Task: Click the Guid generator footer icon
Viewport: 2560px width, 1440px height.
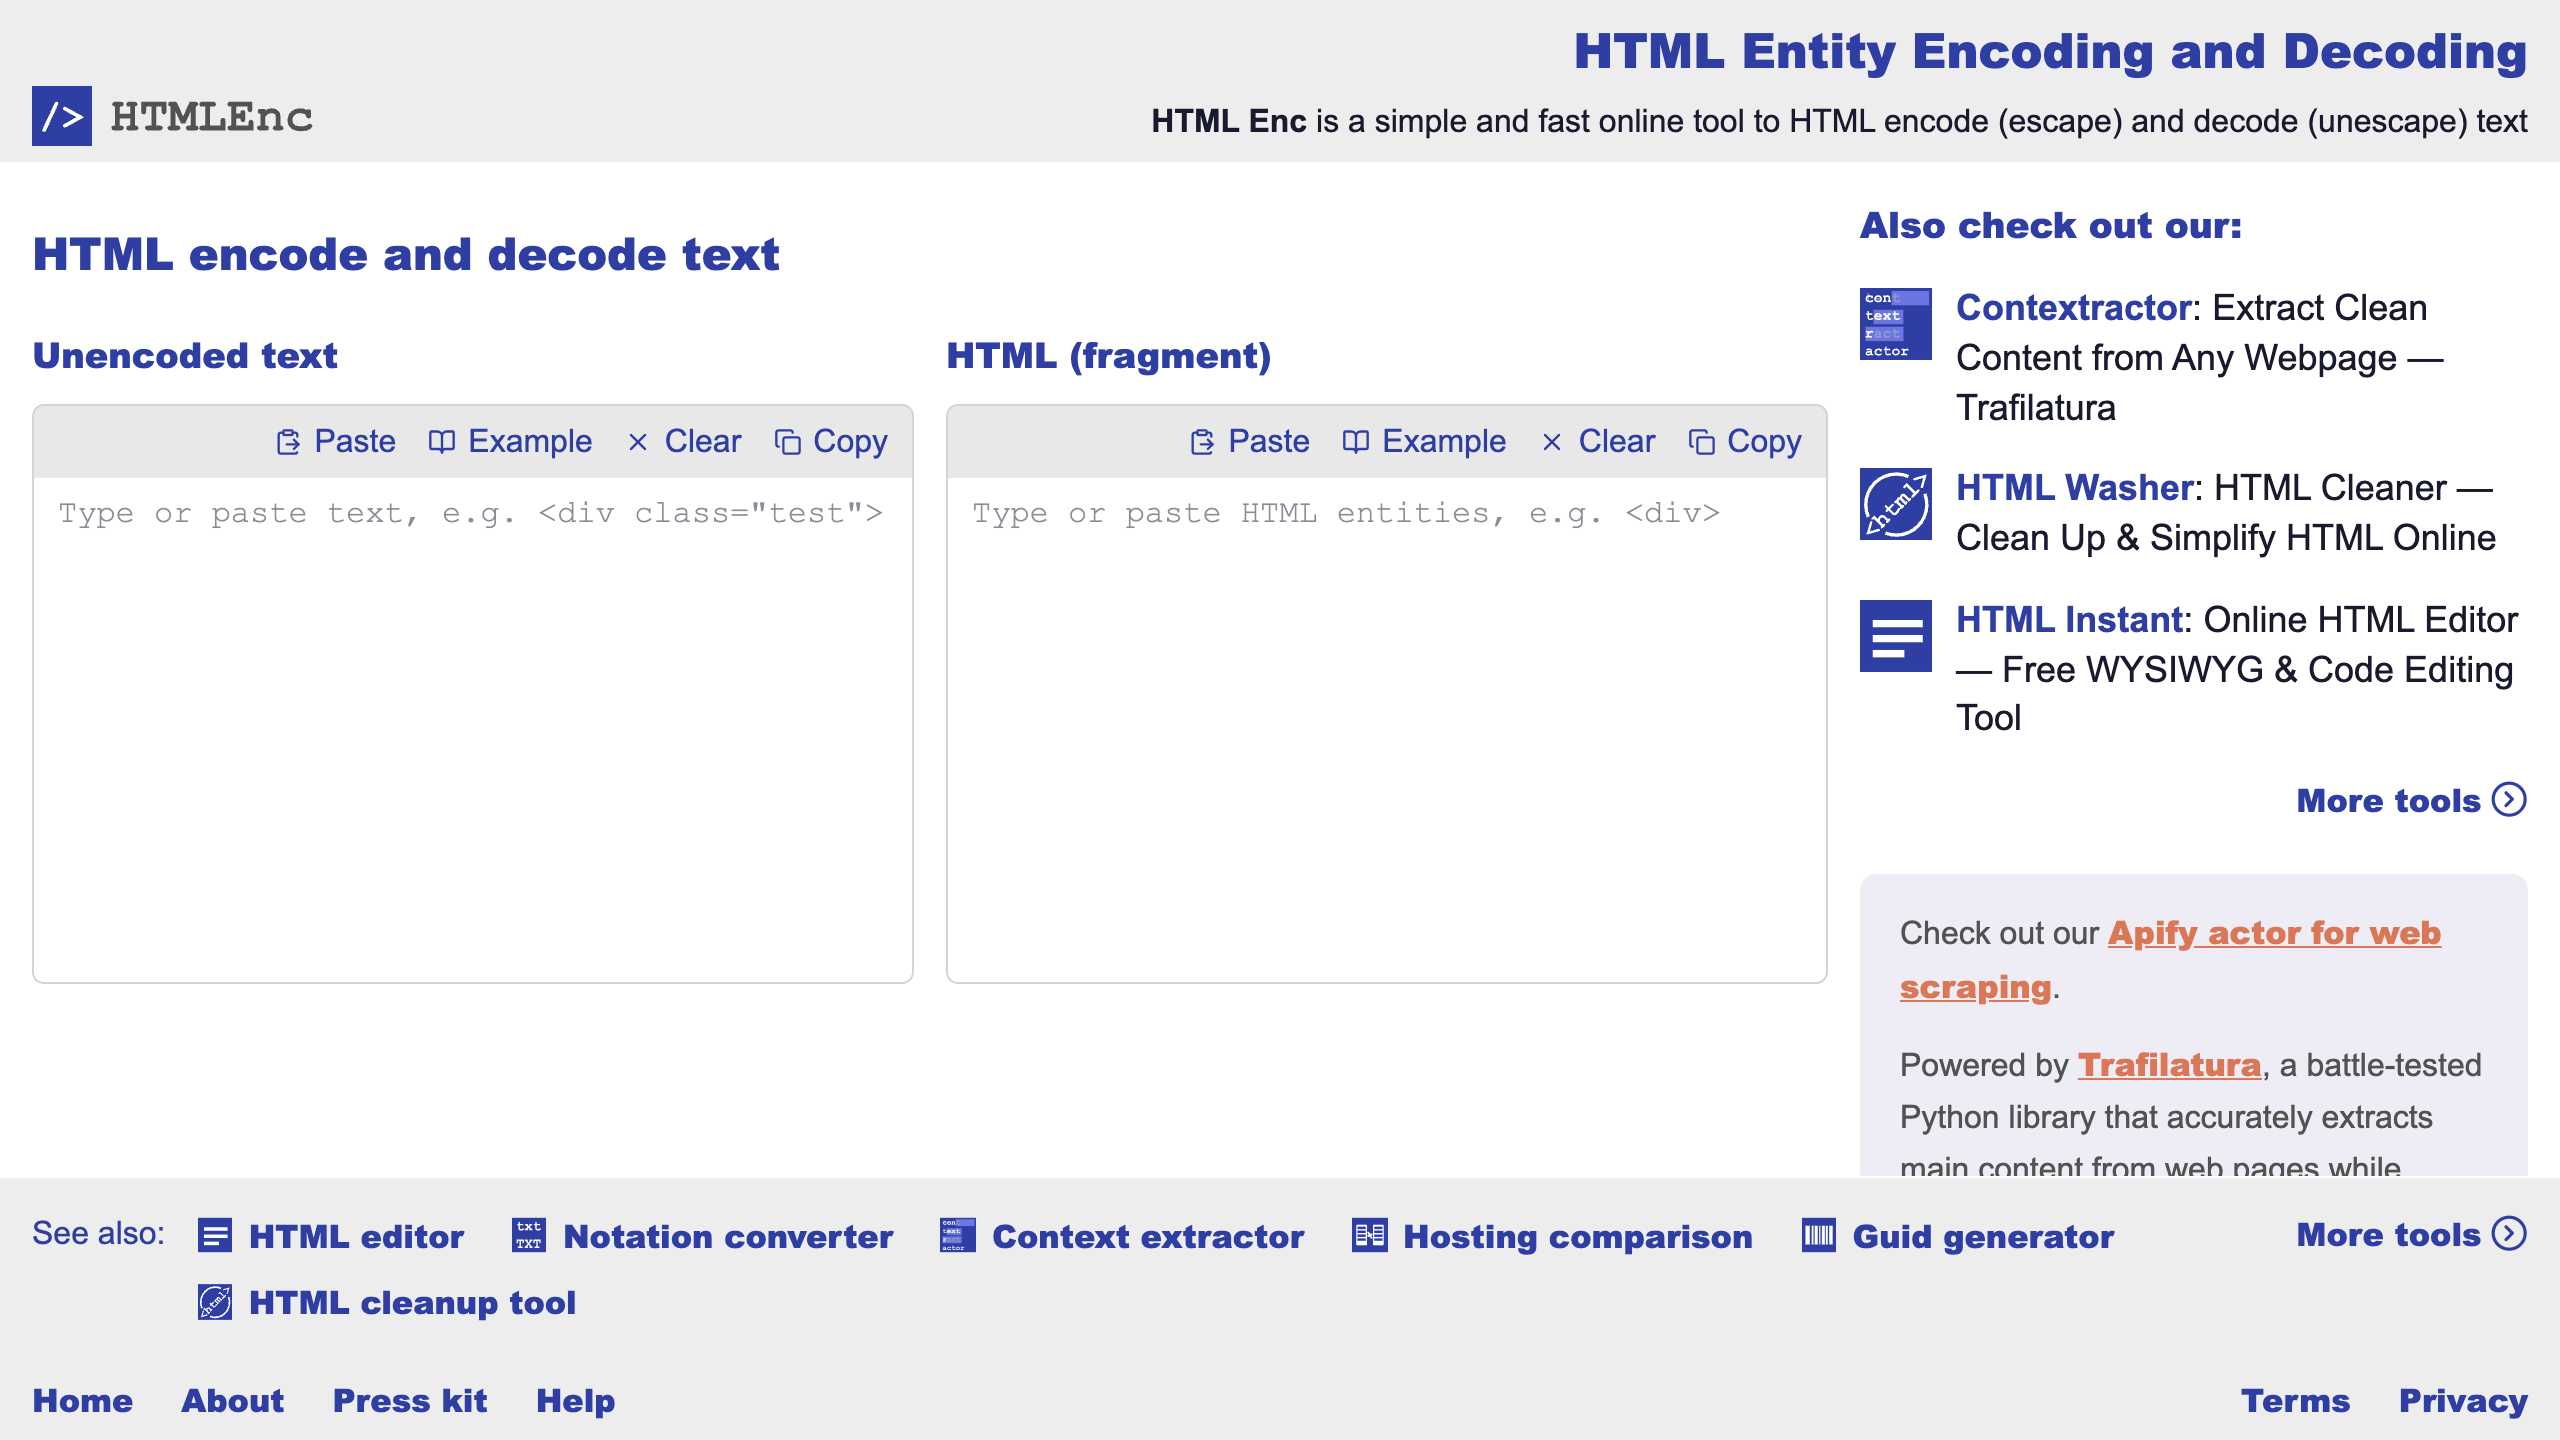Action: [x=1818, y=1236]
